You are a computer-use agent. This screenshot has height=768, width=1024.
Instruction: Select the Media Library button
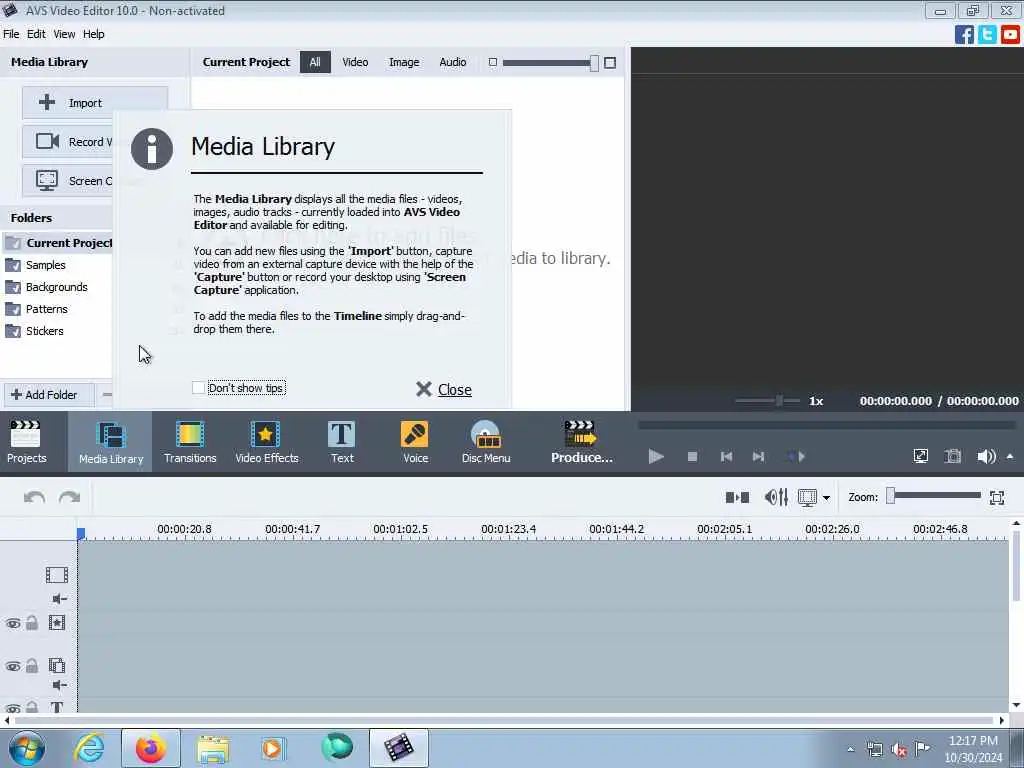click(x=110, y=441)
